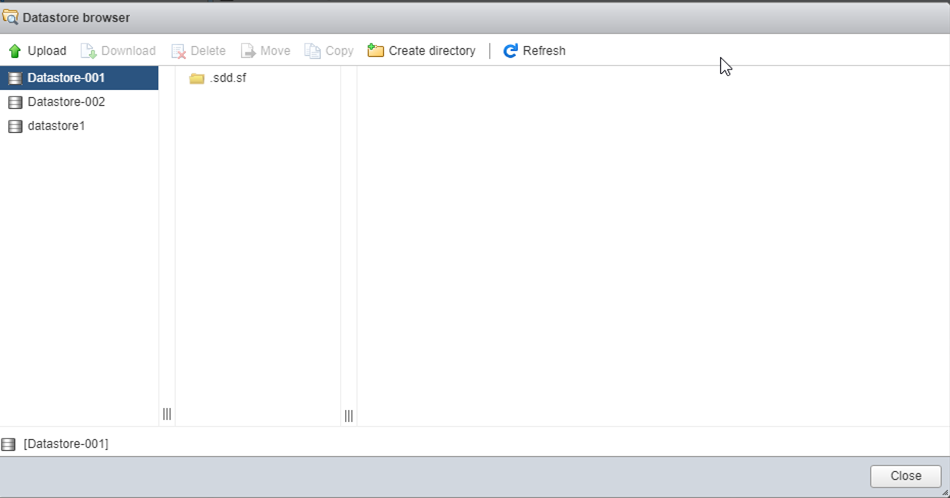The height and width of the screenshot is (498, 950).
Task: Click the Move file icon
Action: [x=248, y=51]
